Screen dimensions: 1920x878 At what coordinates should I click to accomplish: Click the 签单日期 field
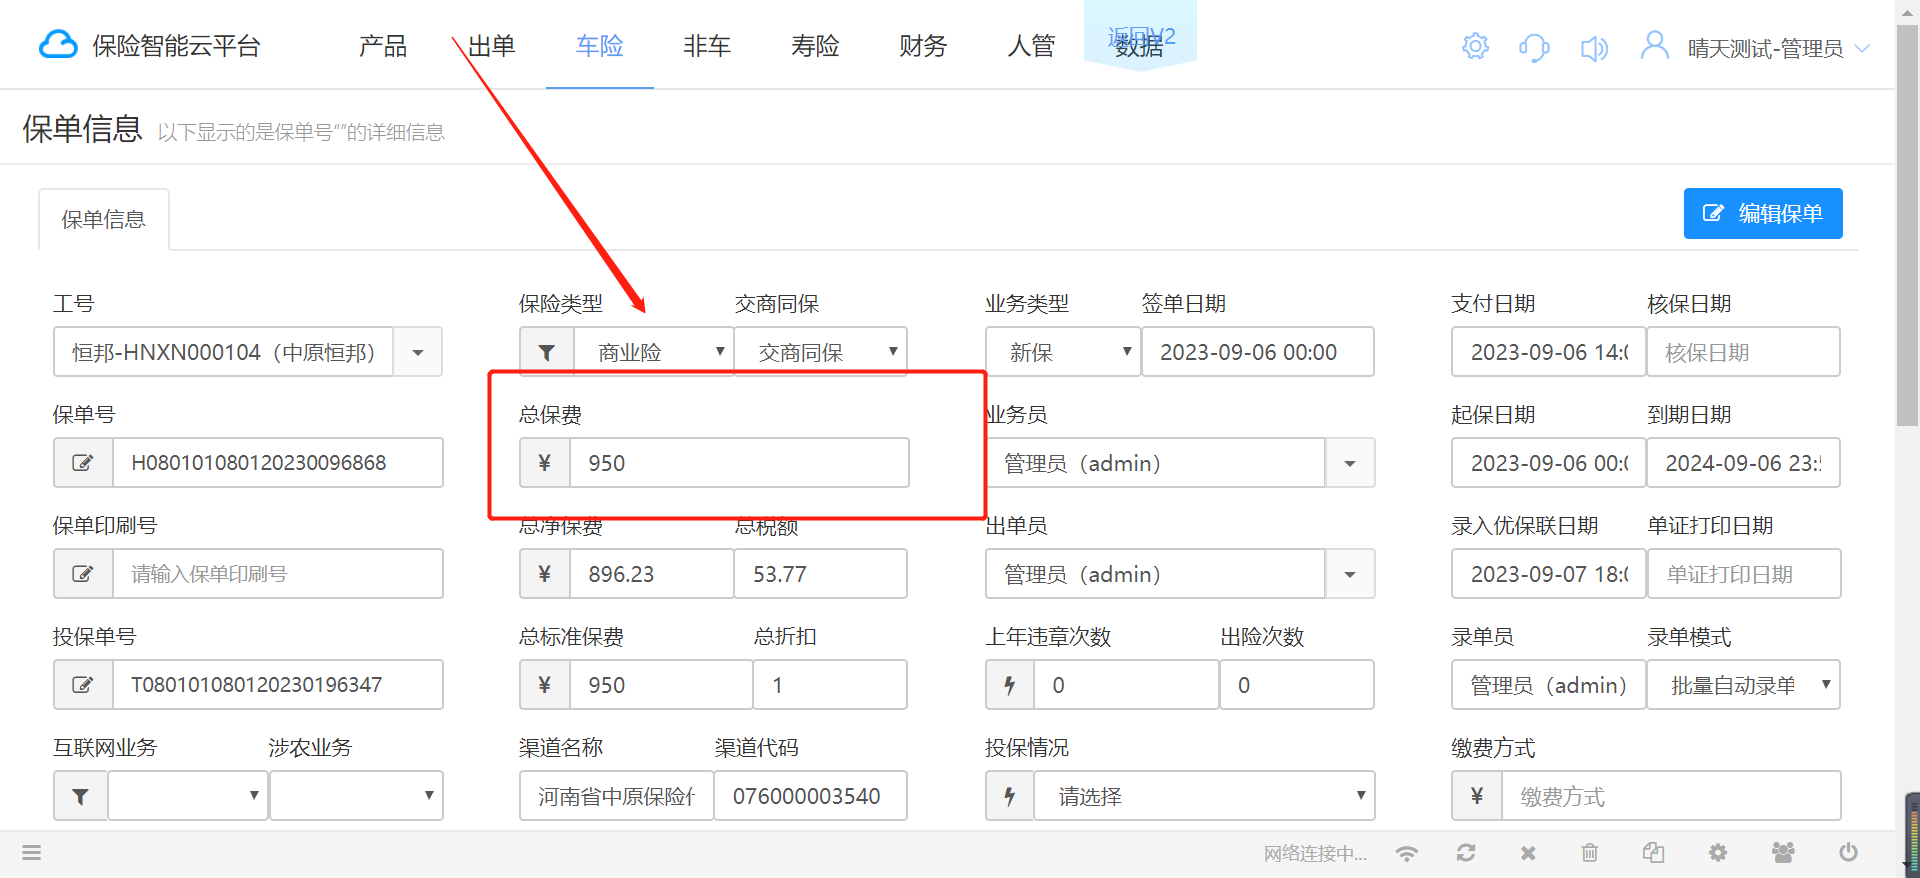[1258, 352]
